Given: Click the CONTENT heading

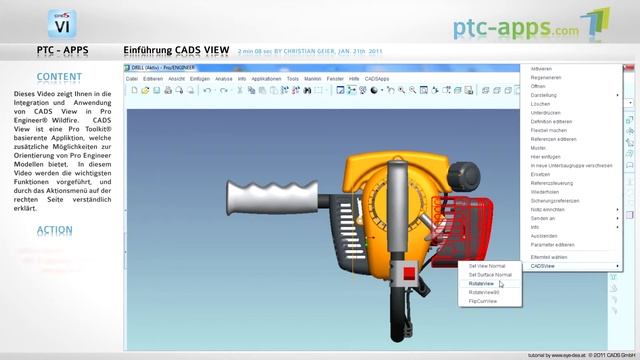Looking at the screenshot, I should (x=59, y=77).
